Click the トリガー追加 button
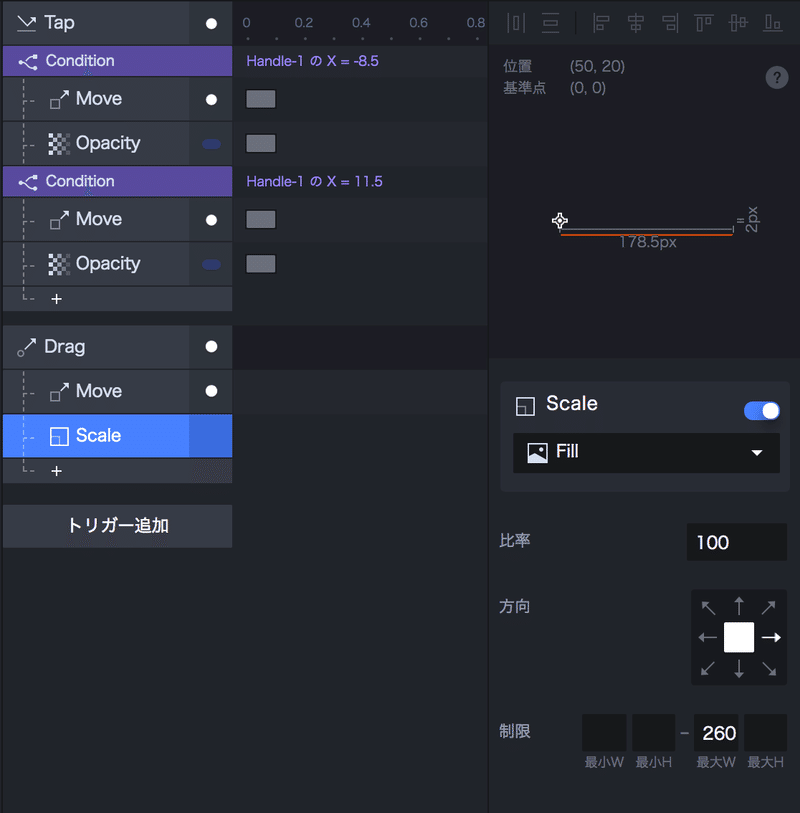The width and height of the screenshot is (800, 813). coord(117,526)
